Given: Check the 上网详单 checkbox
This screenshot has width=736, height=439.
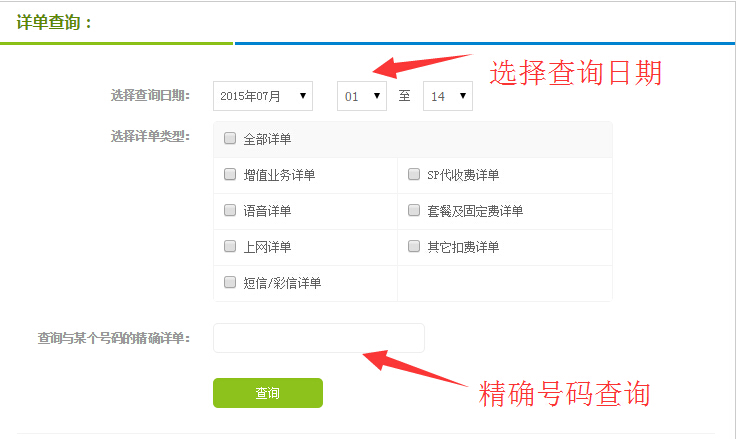Looking at the screenshot, I should click(230, 246).
